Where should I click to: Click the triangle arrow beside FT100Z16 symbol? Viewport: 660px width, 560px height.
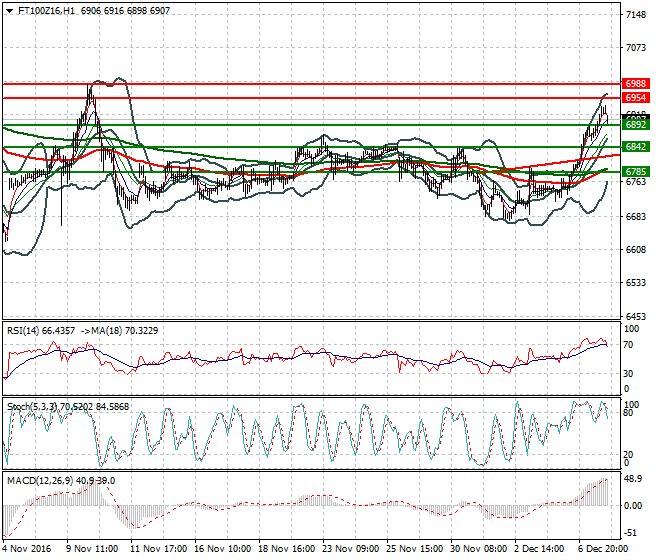9,10
